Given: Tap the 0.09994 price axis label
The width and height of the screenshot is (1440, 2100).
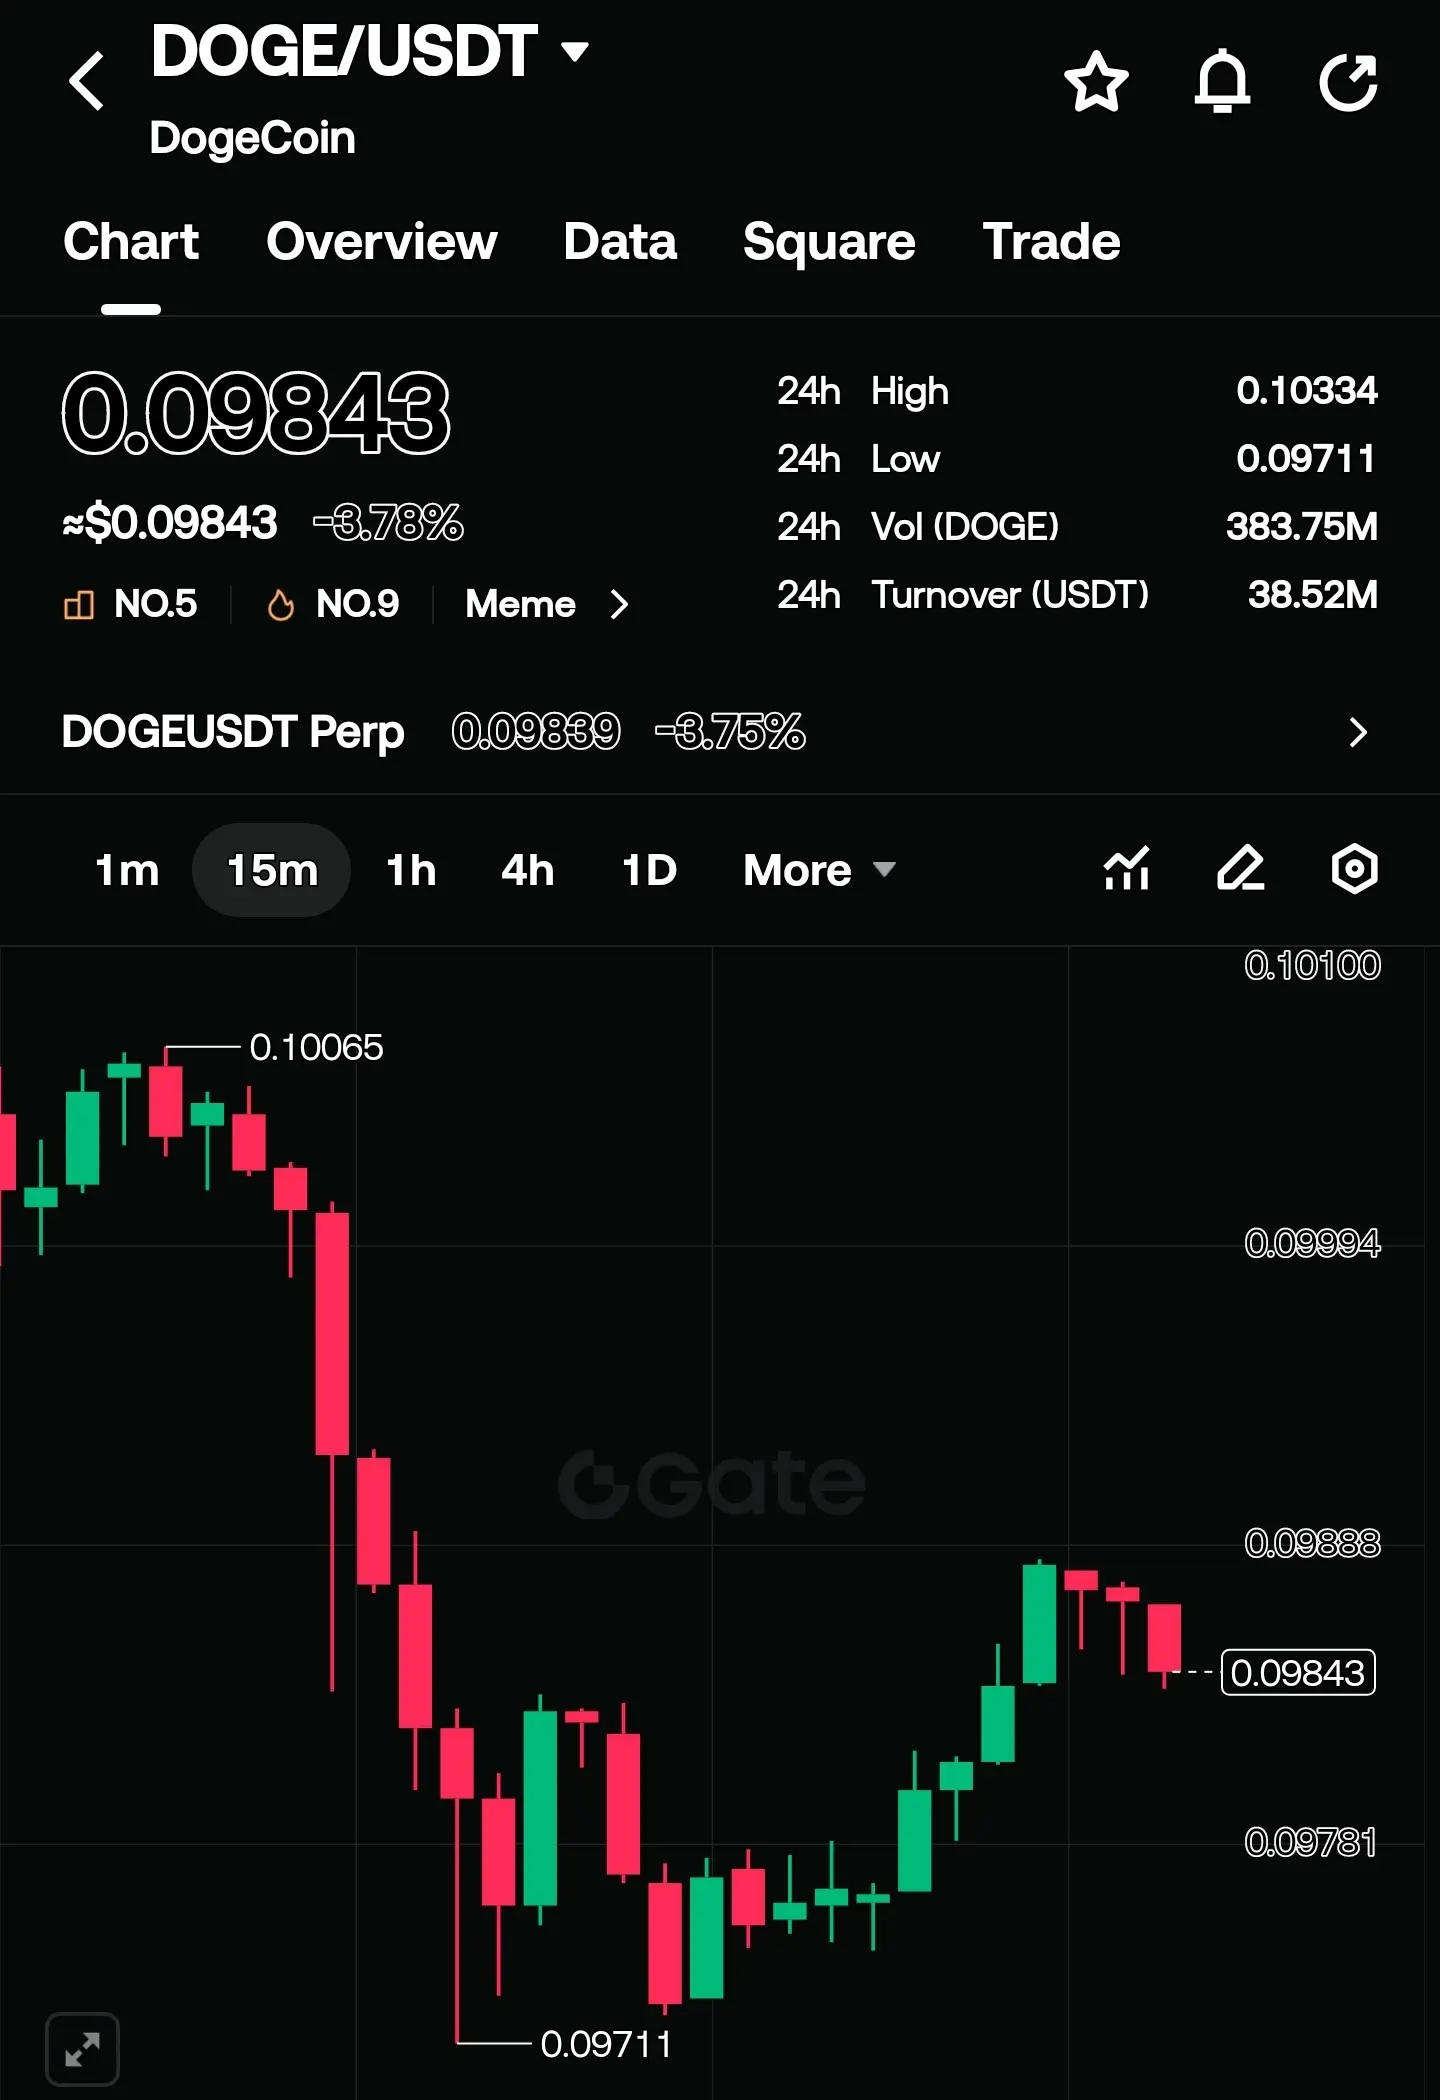Looking at the screenshot, I should pyautogui.click(x=1312, y=1244).
